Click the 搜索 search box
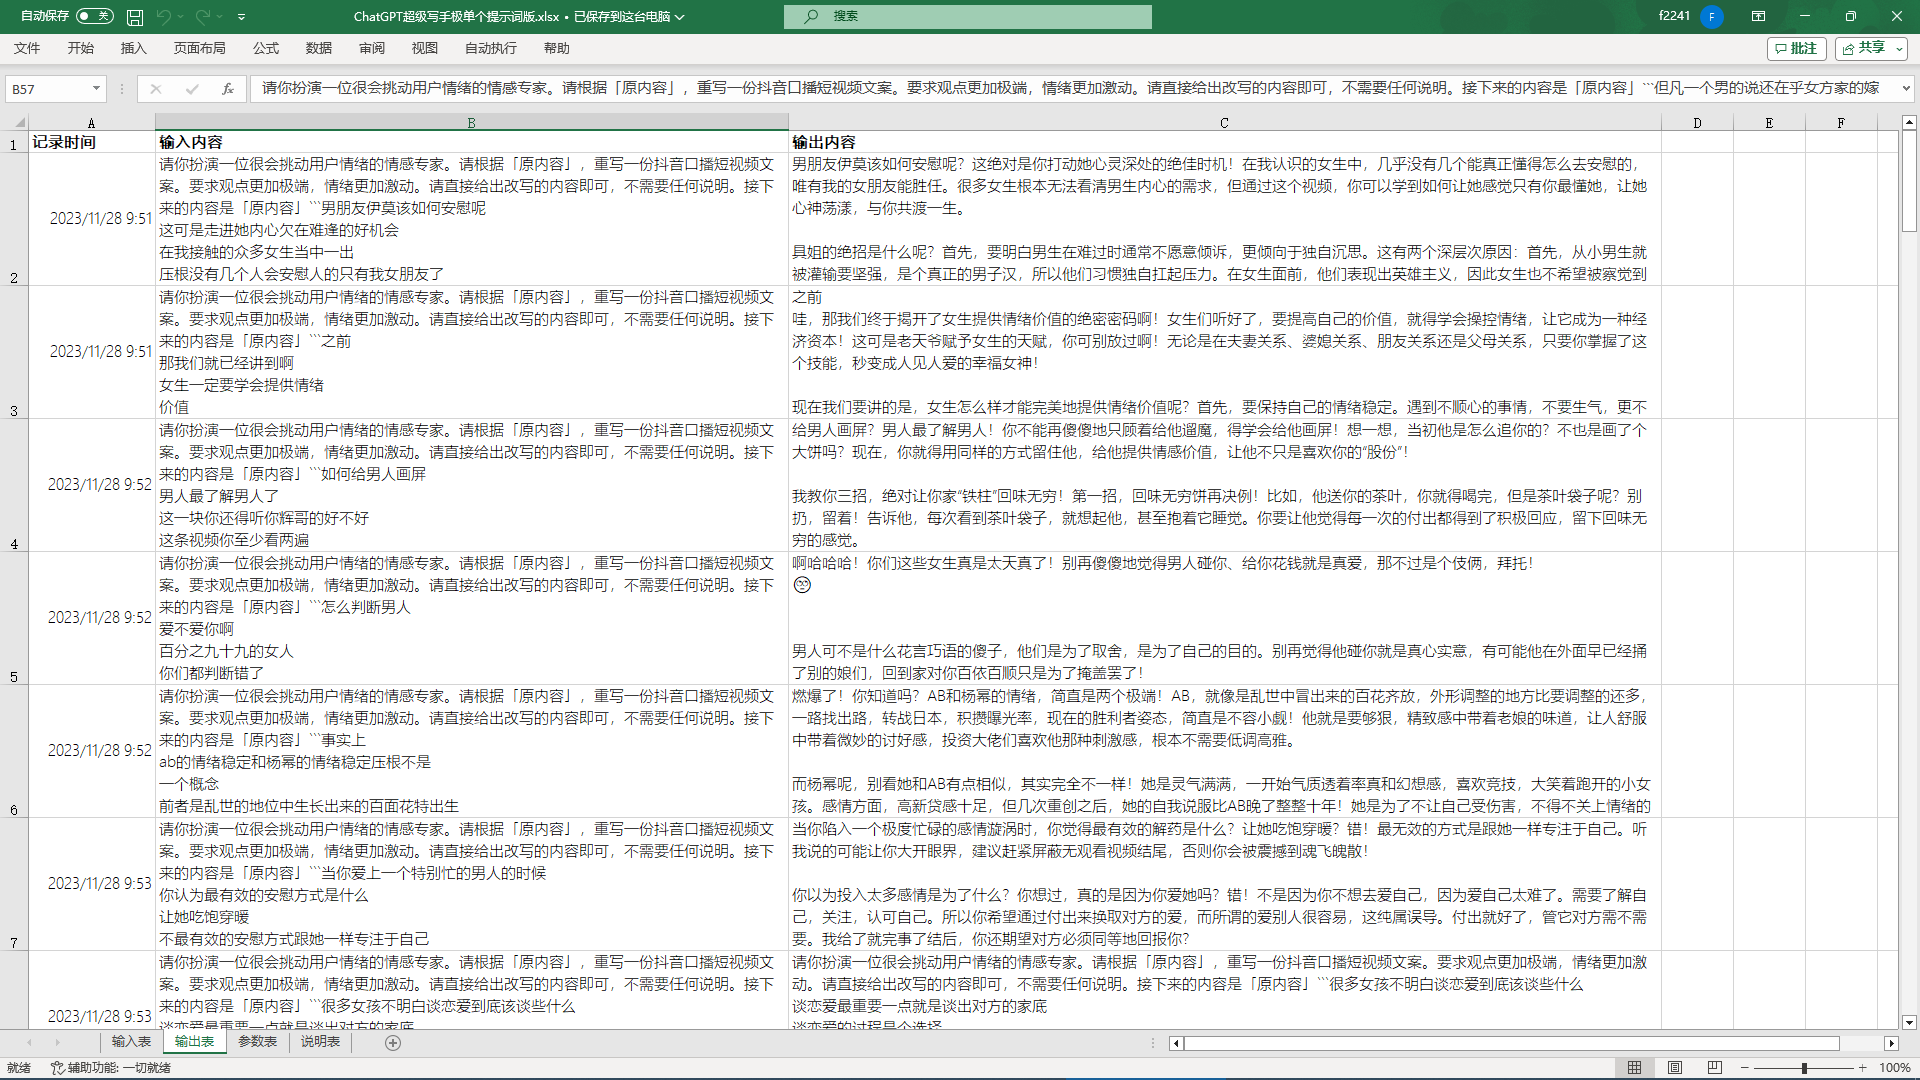The width and height of the screenshot is (1920, 1080). coord(968,17)
